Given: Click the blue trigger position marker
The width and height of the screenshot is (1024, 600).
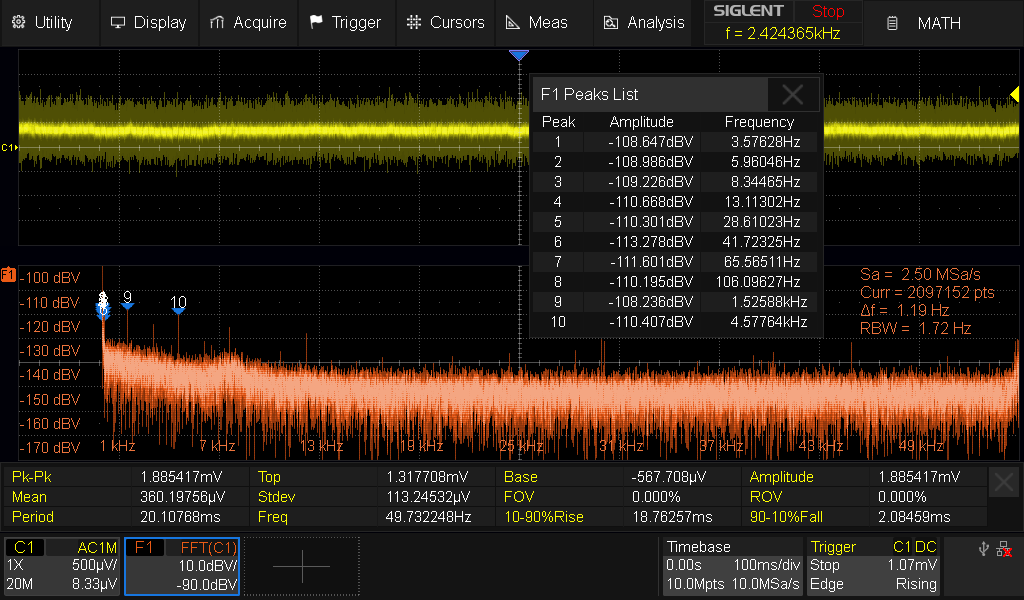Looking at the screenshot, I should coord(518,56).
